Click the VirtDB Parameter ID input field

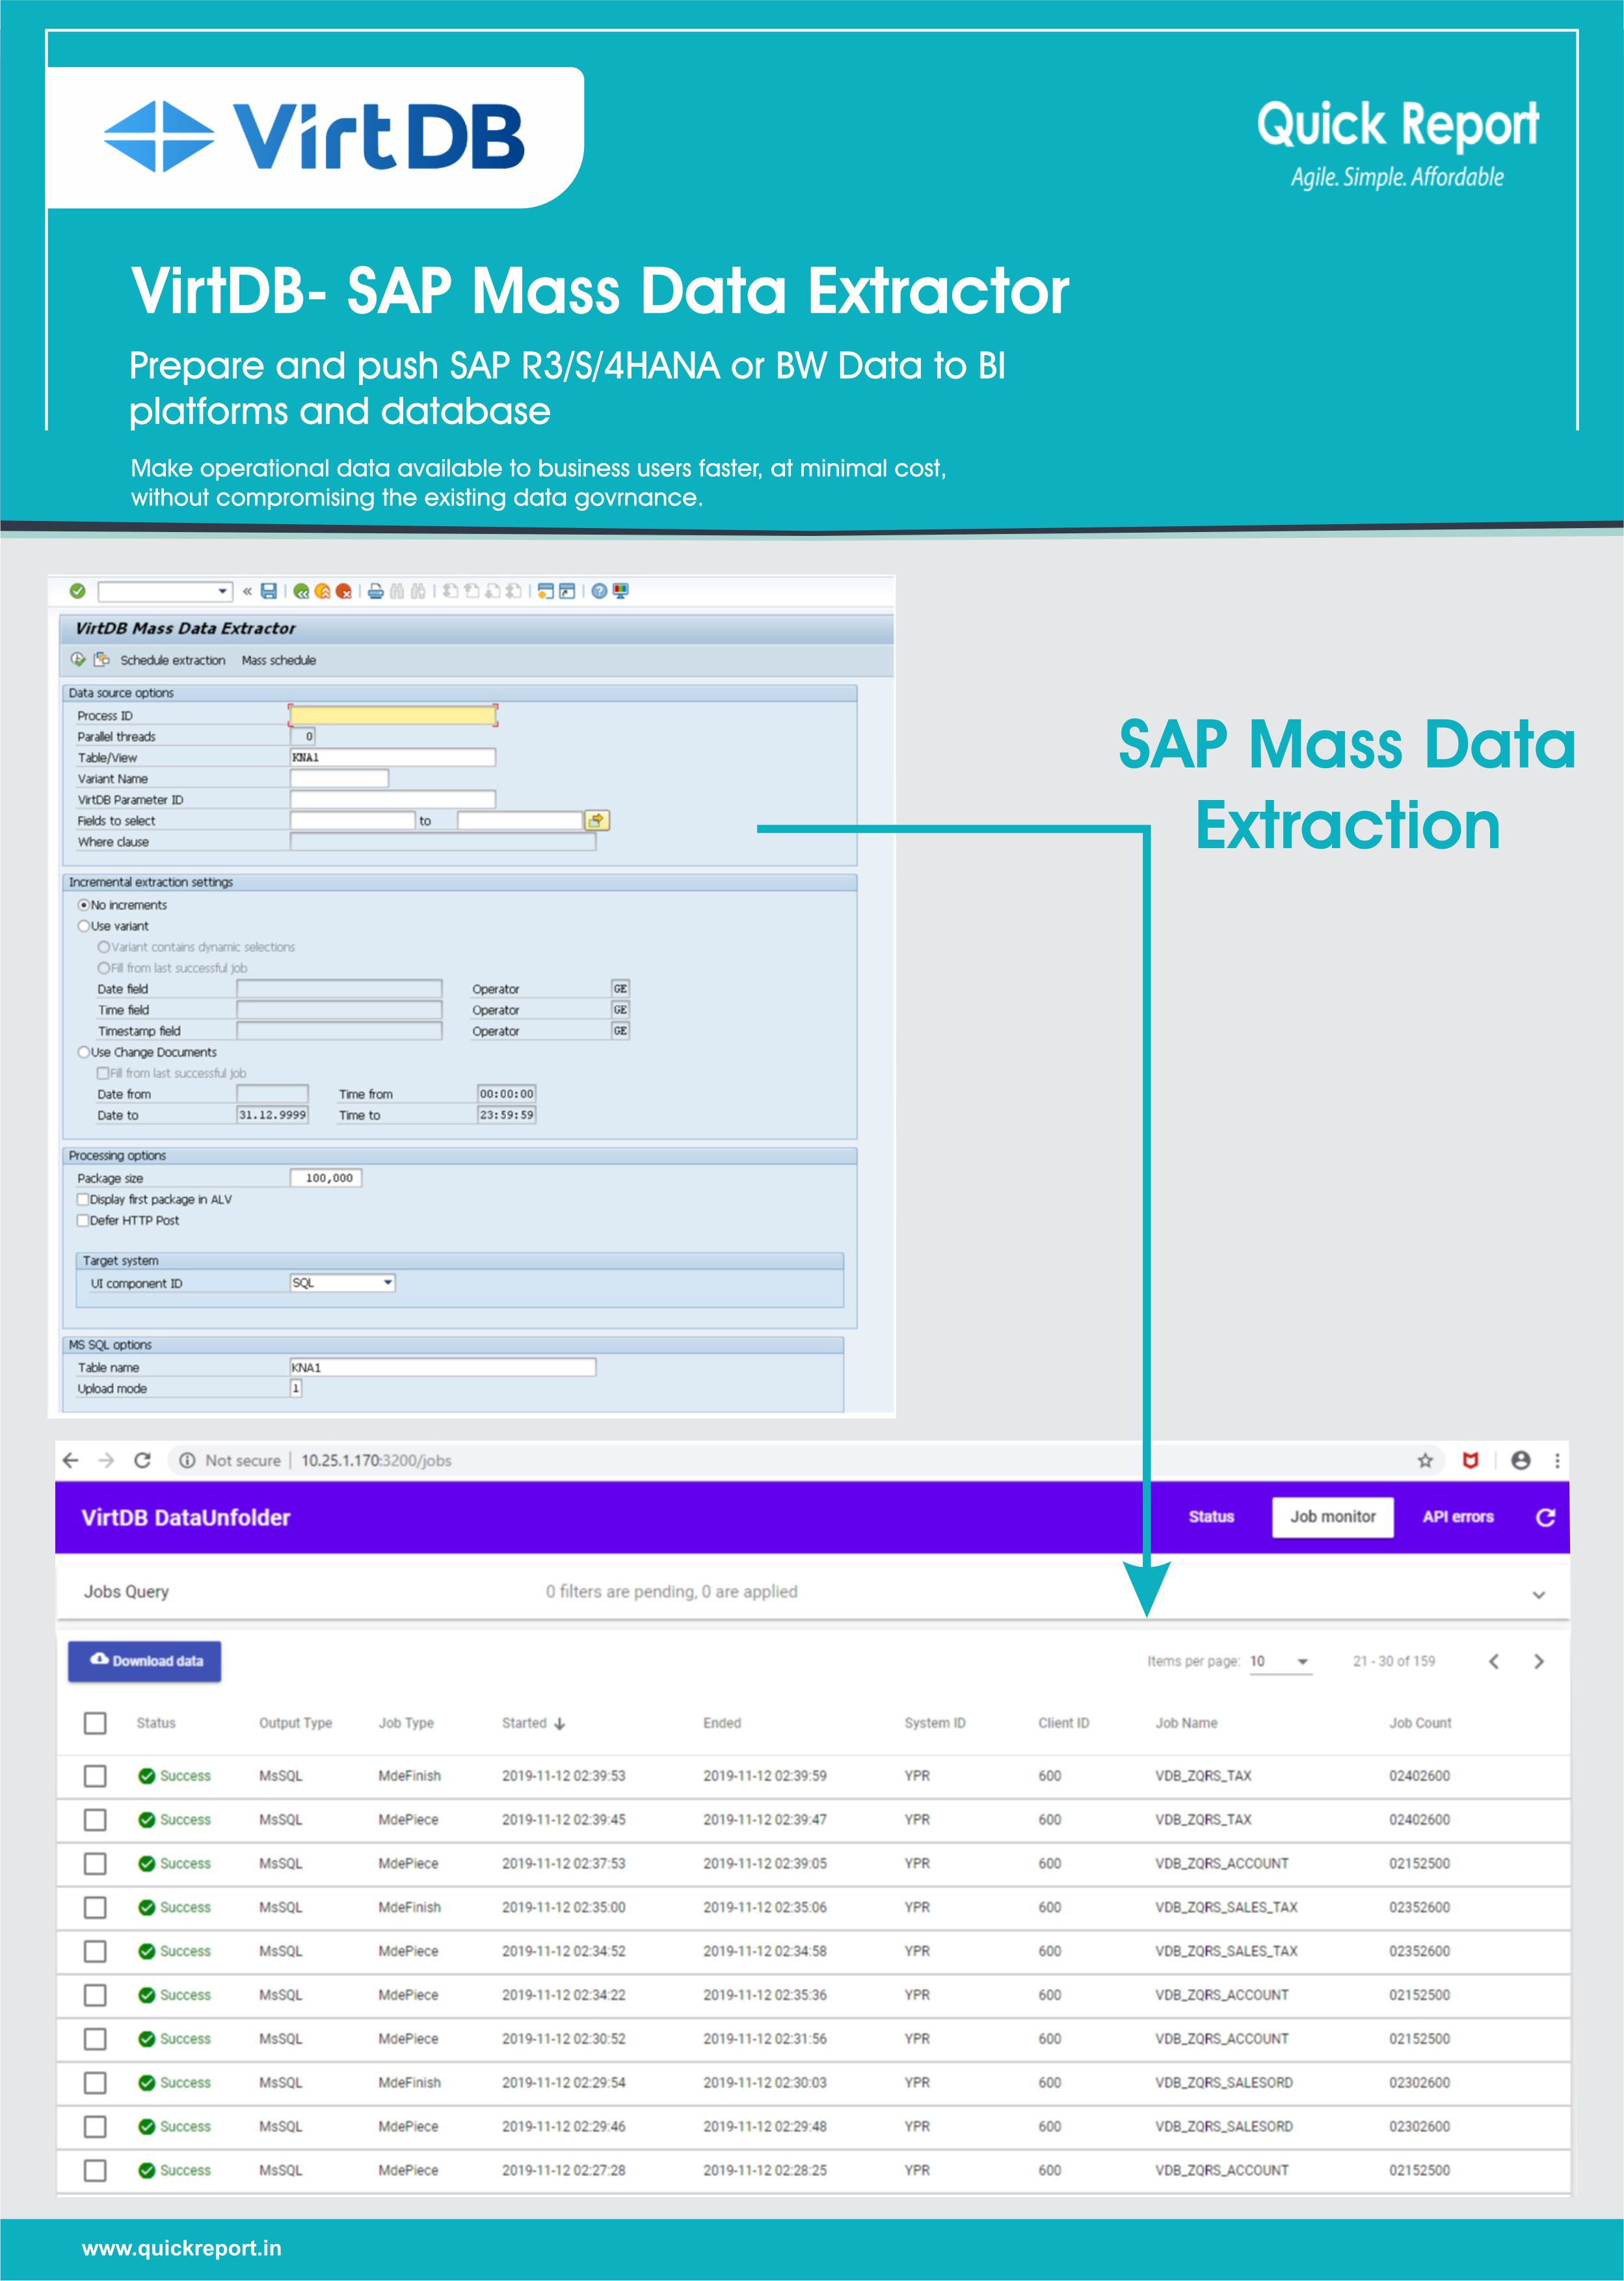393,799
